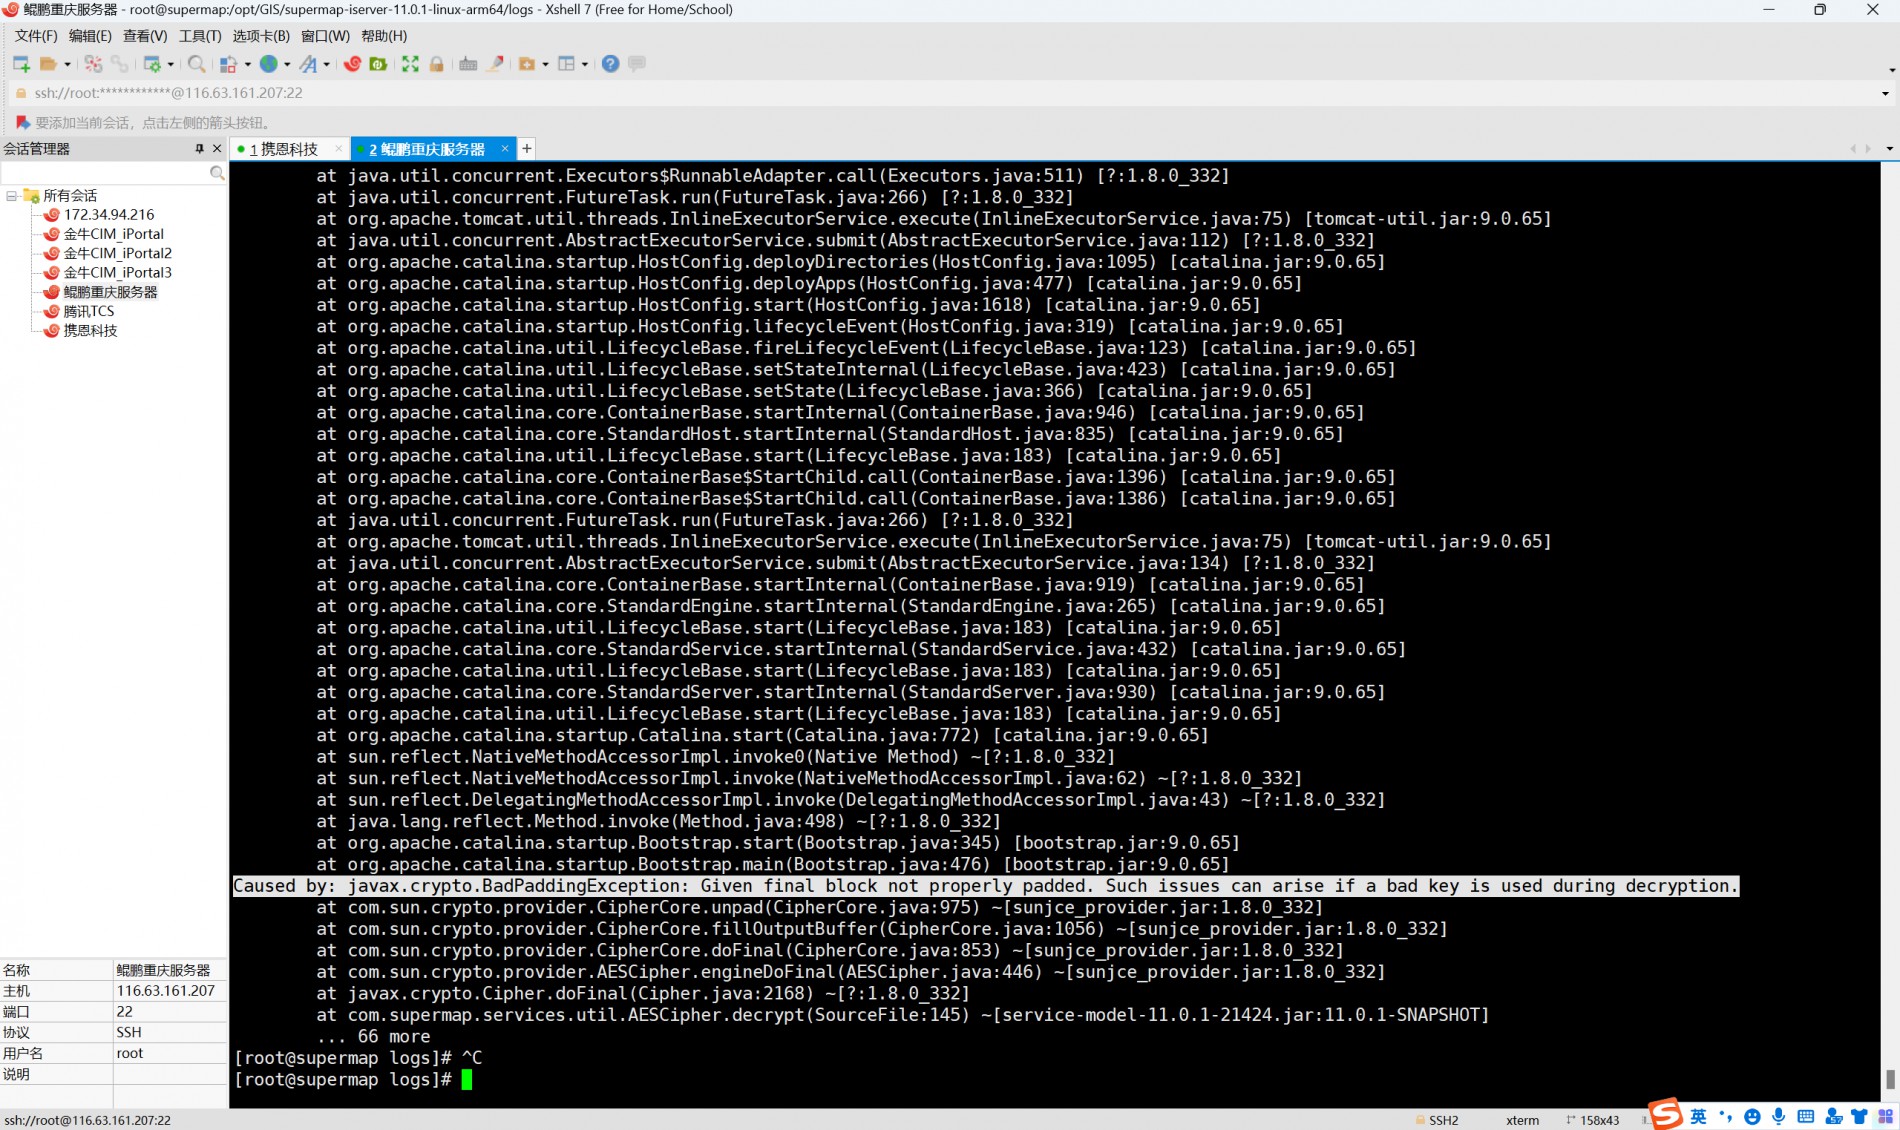This screenshot has height=1130, width=1900.
Task: Click the Encoding globe icon
Action: 268,64
